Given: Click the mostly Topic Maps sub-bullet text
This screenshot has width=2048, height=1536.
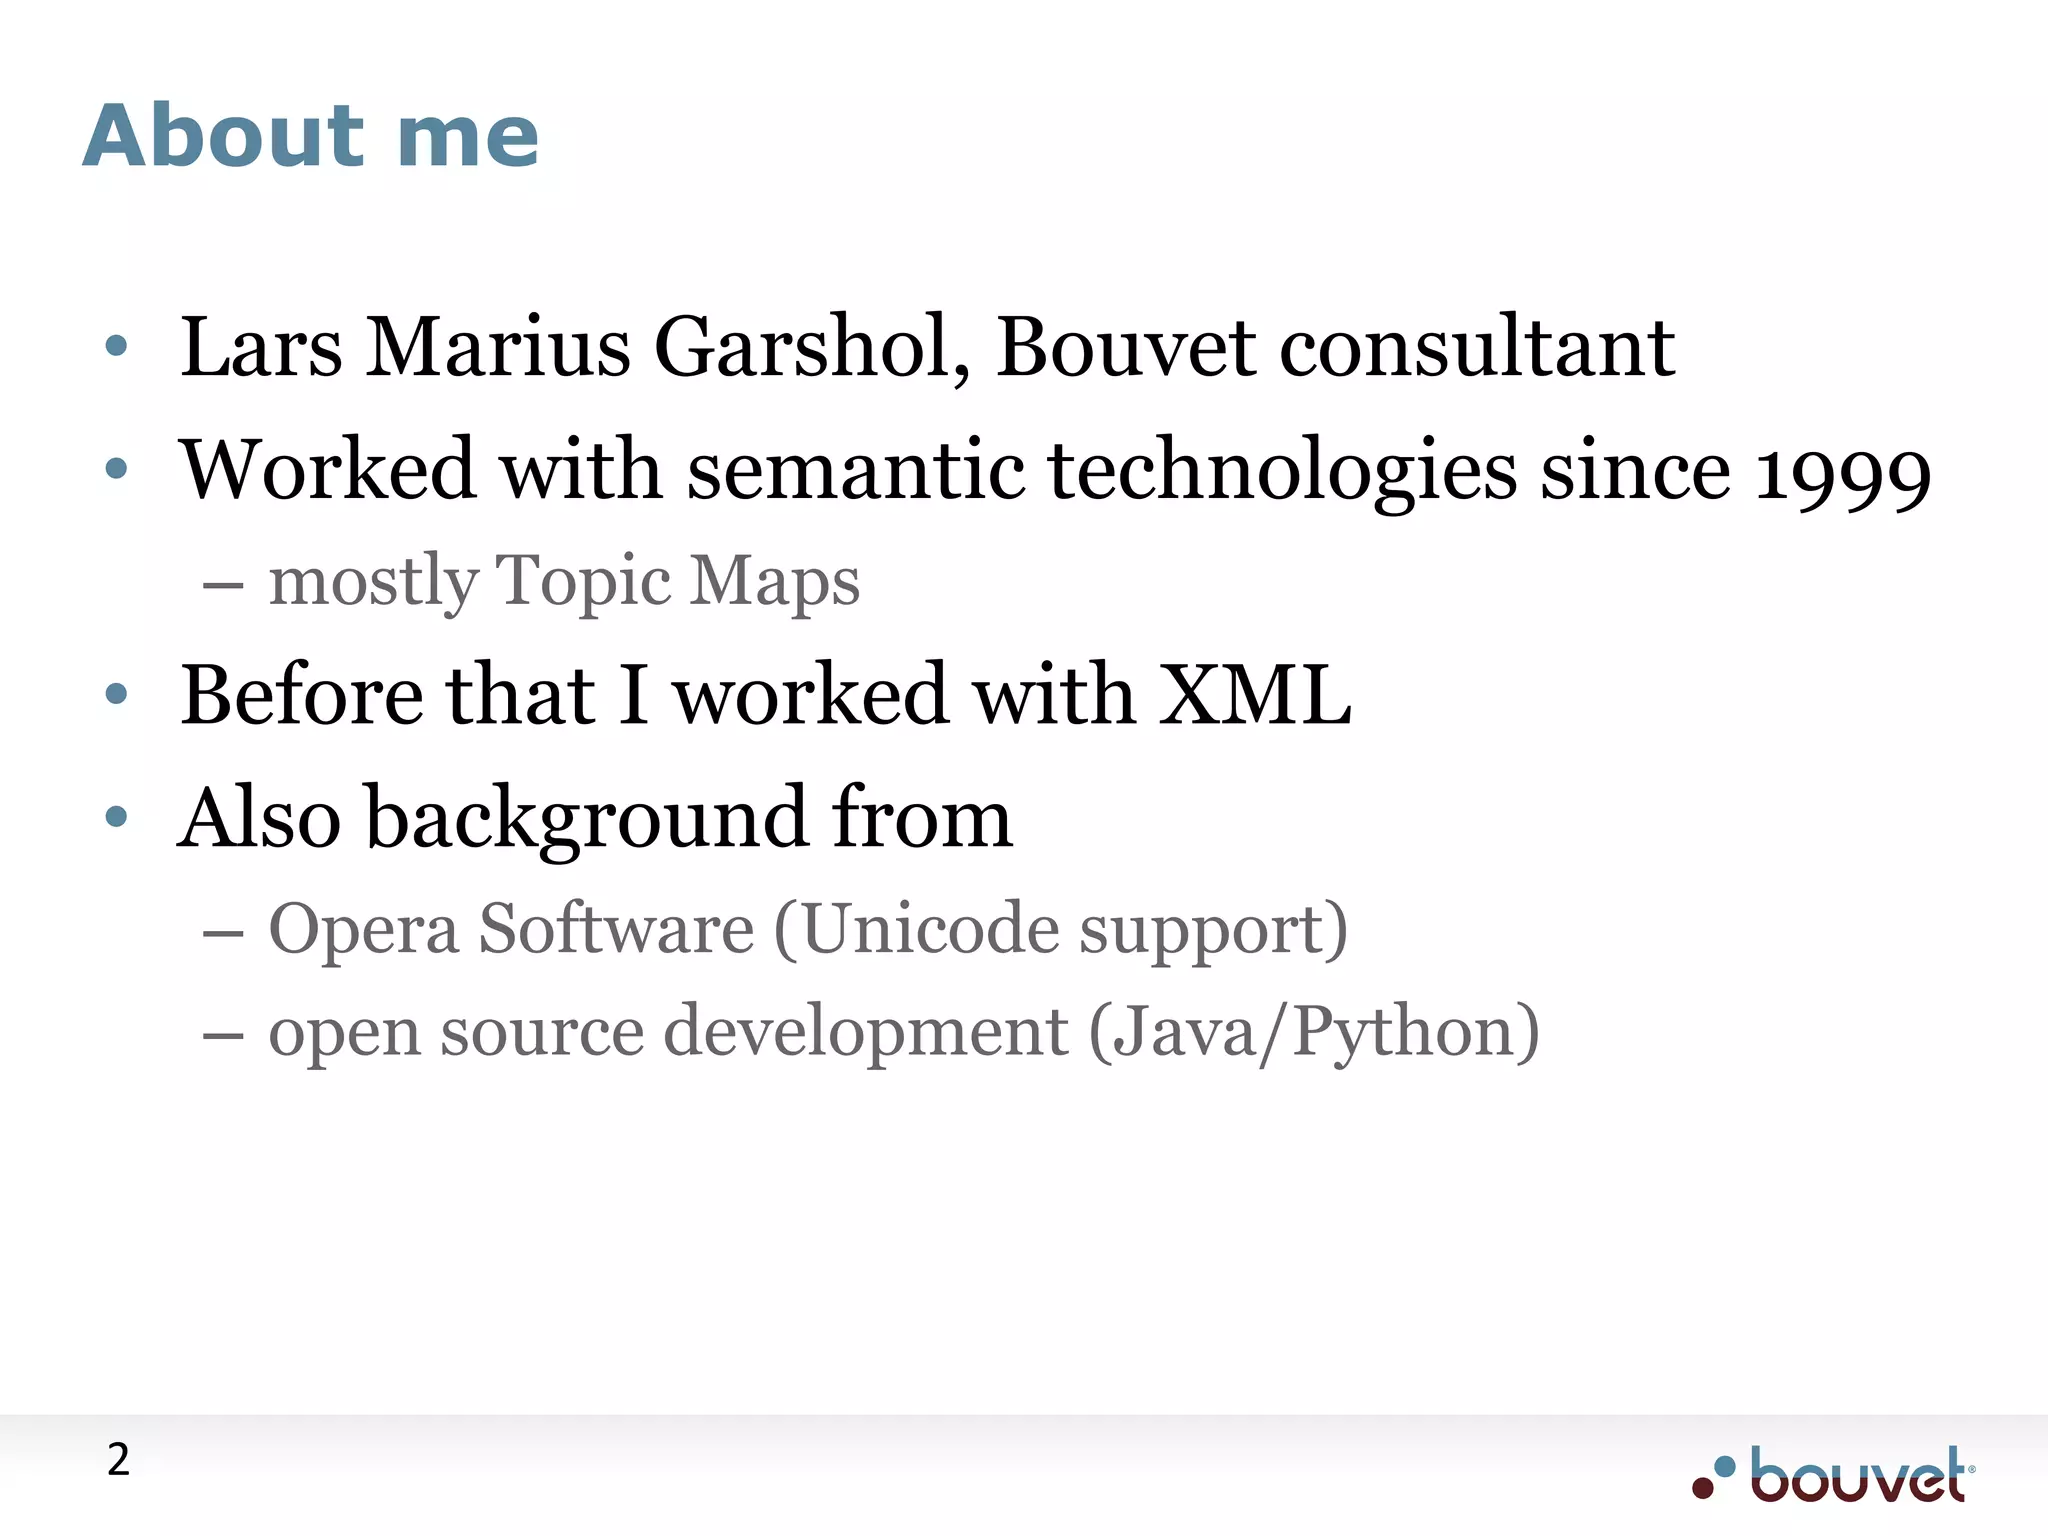Looking at the screenshot, I should [x=564, y=581].
